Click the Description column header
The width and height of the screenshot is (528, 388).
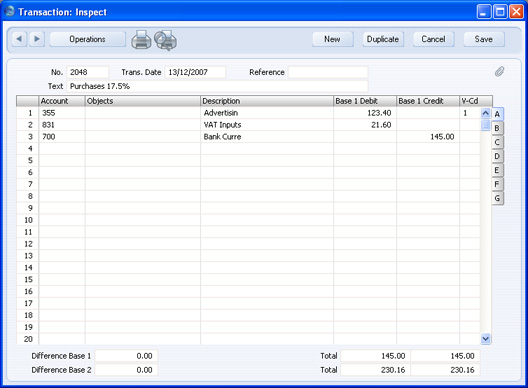(x=267, y=101)
